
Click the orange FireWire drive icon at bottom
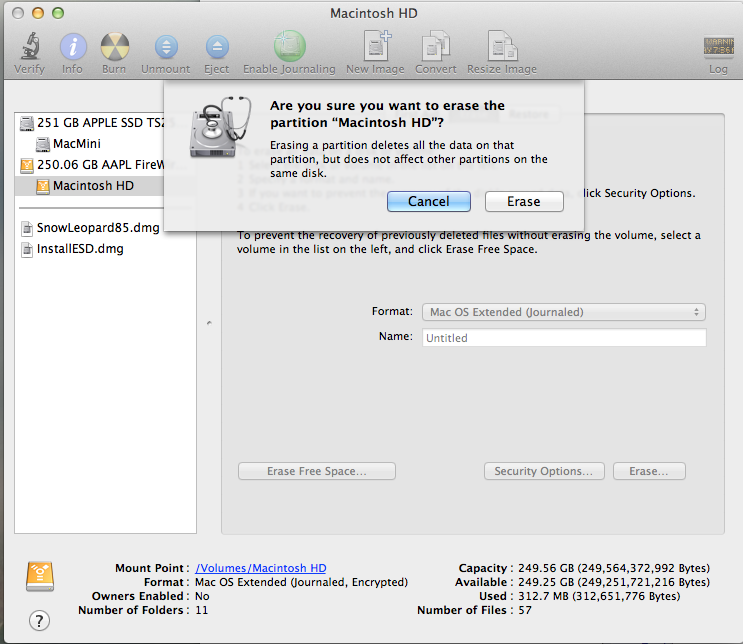coord(40,576)
